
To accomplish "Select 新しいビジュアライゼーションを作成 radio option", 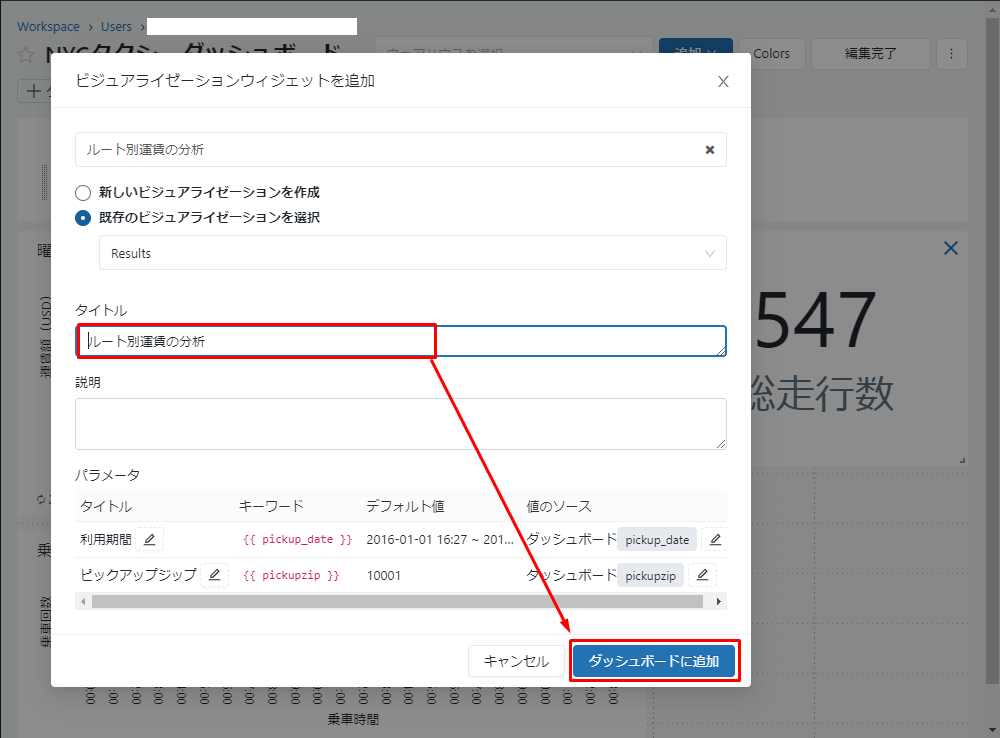I will 84,192.
